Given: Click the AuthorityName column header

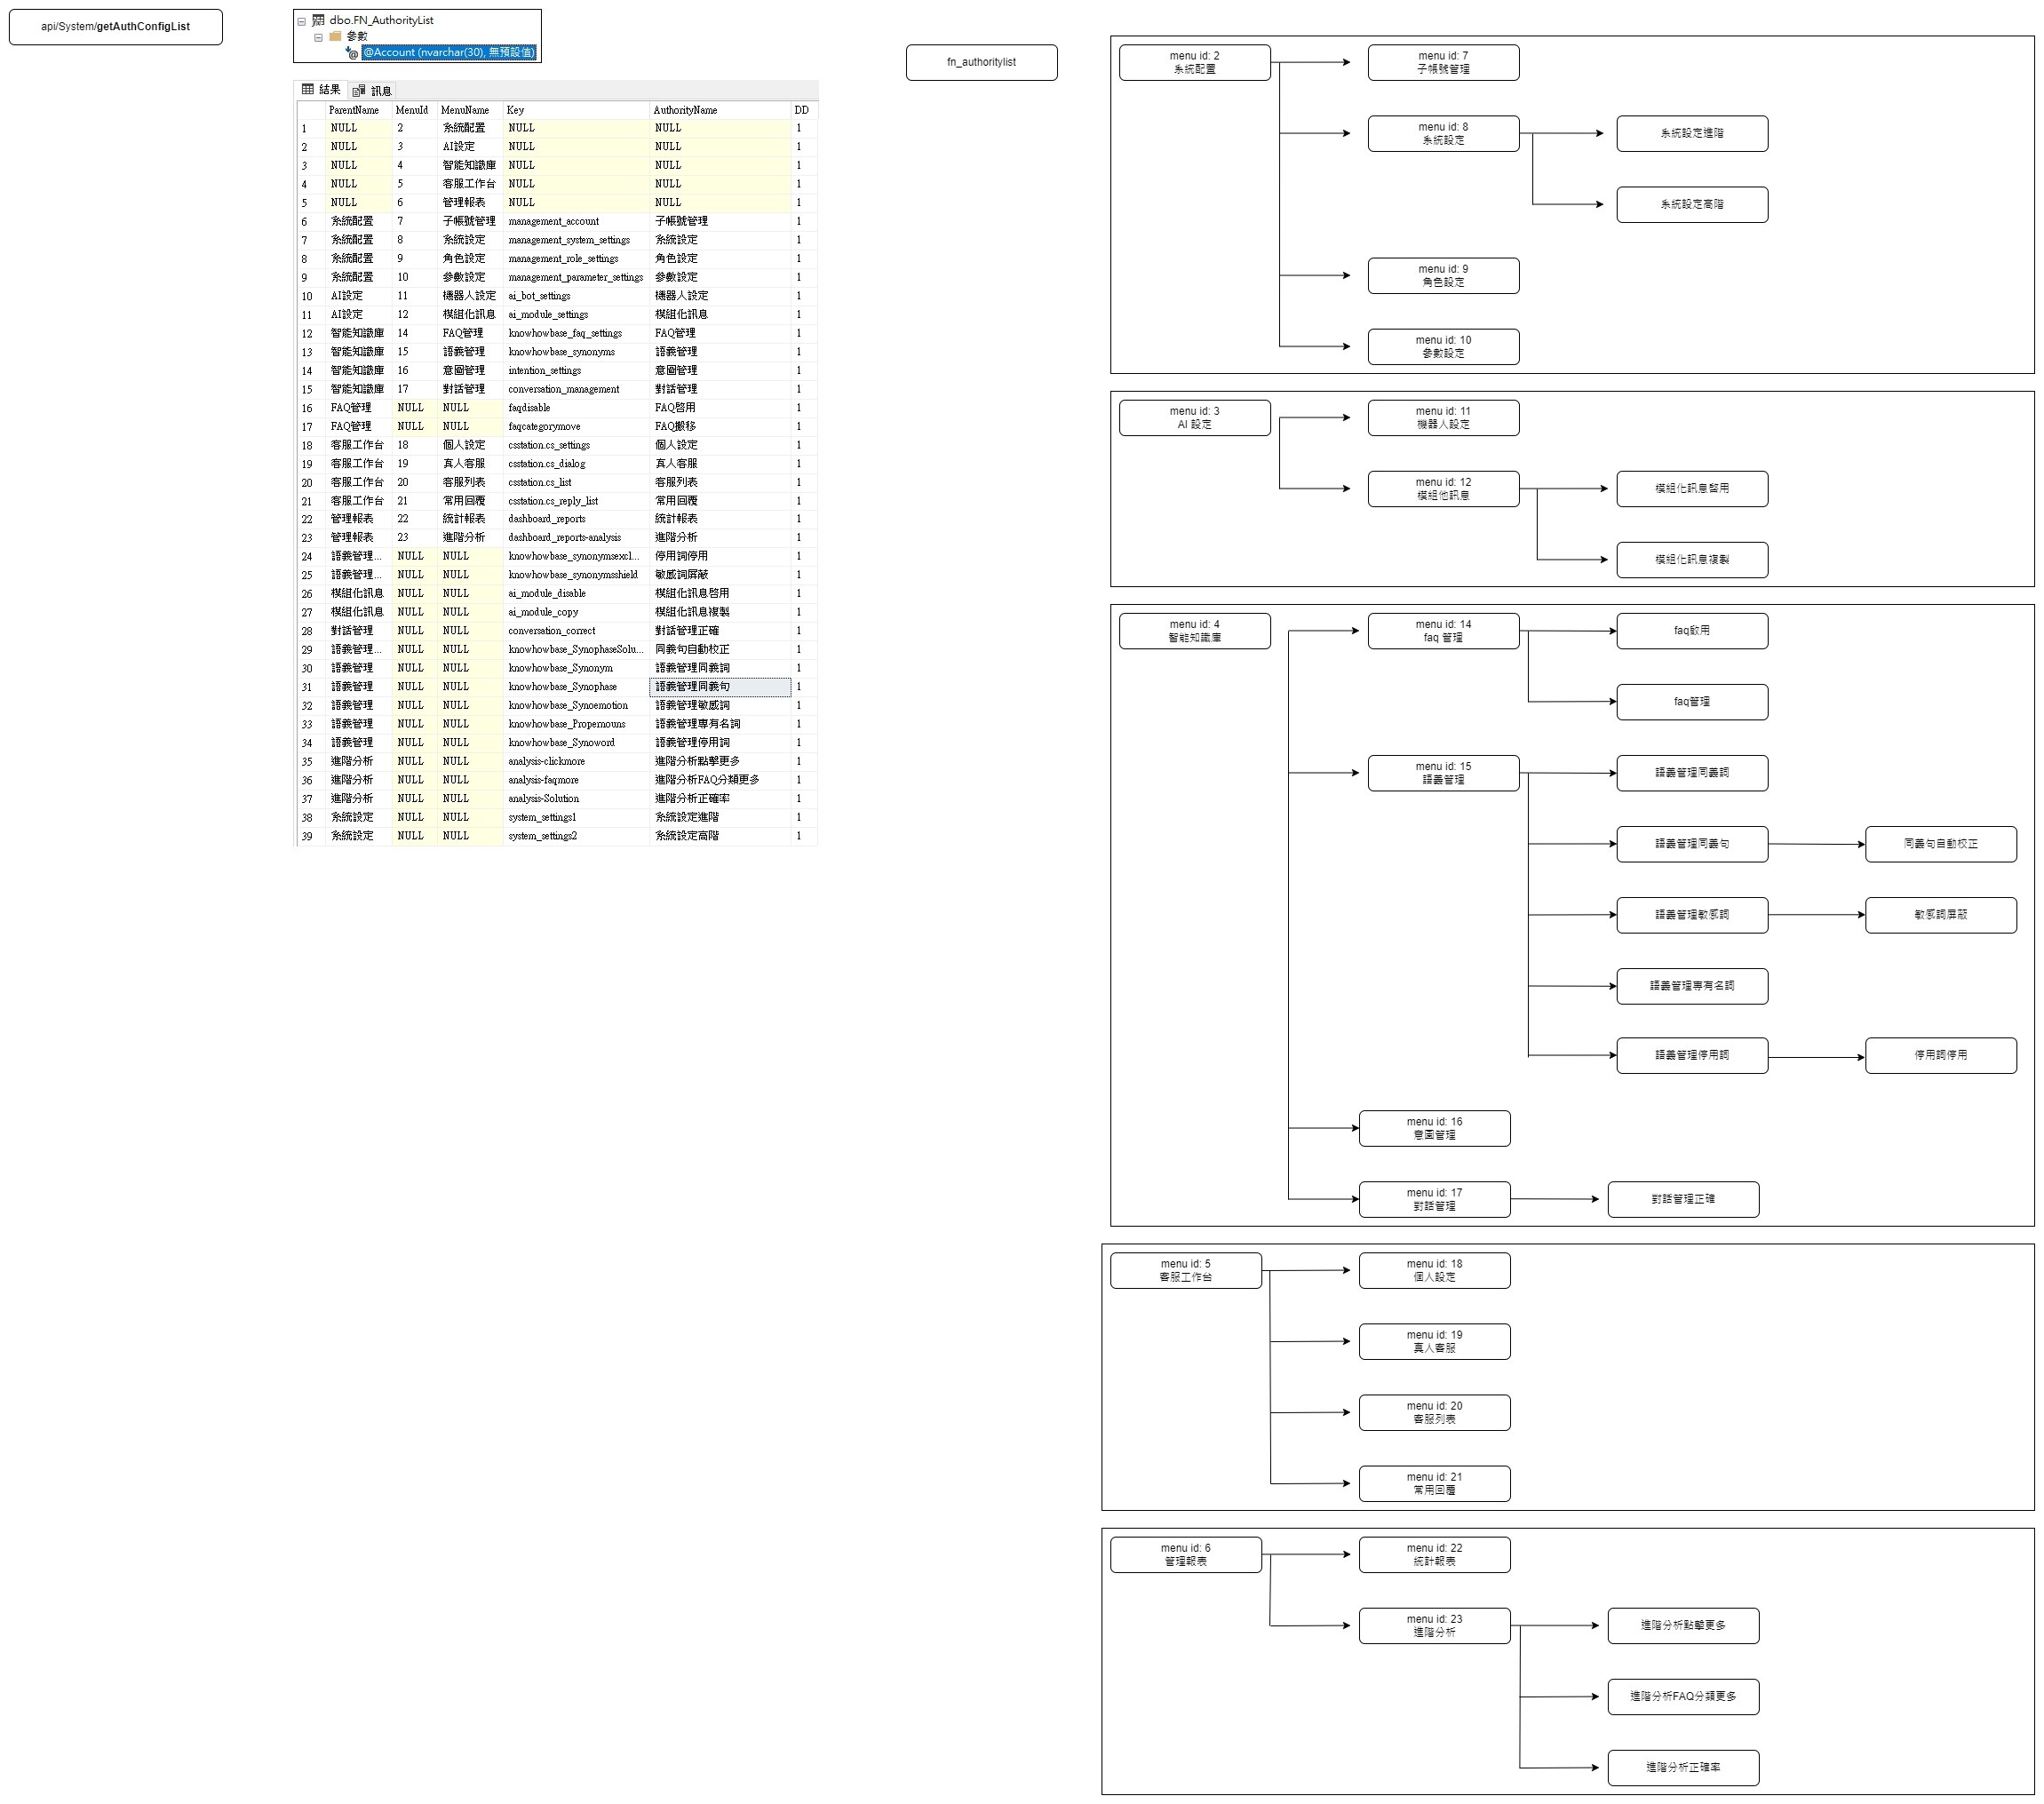Looking at the screenshot, I should coord(720,110).
